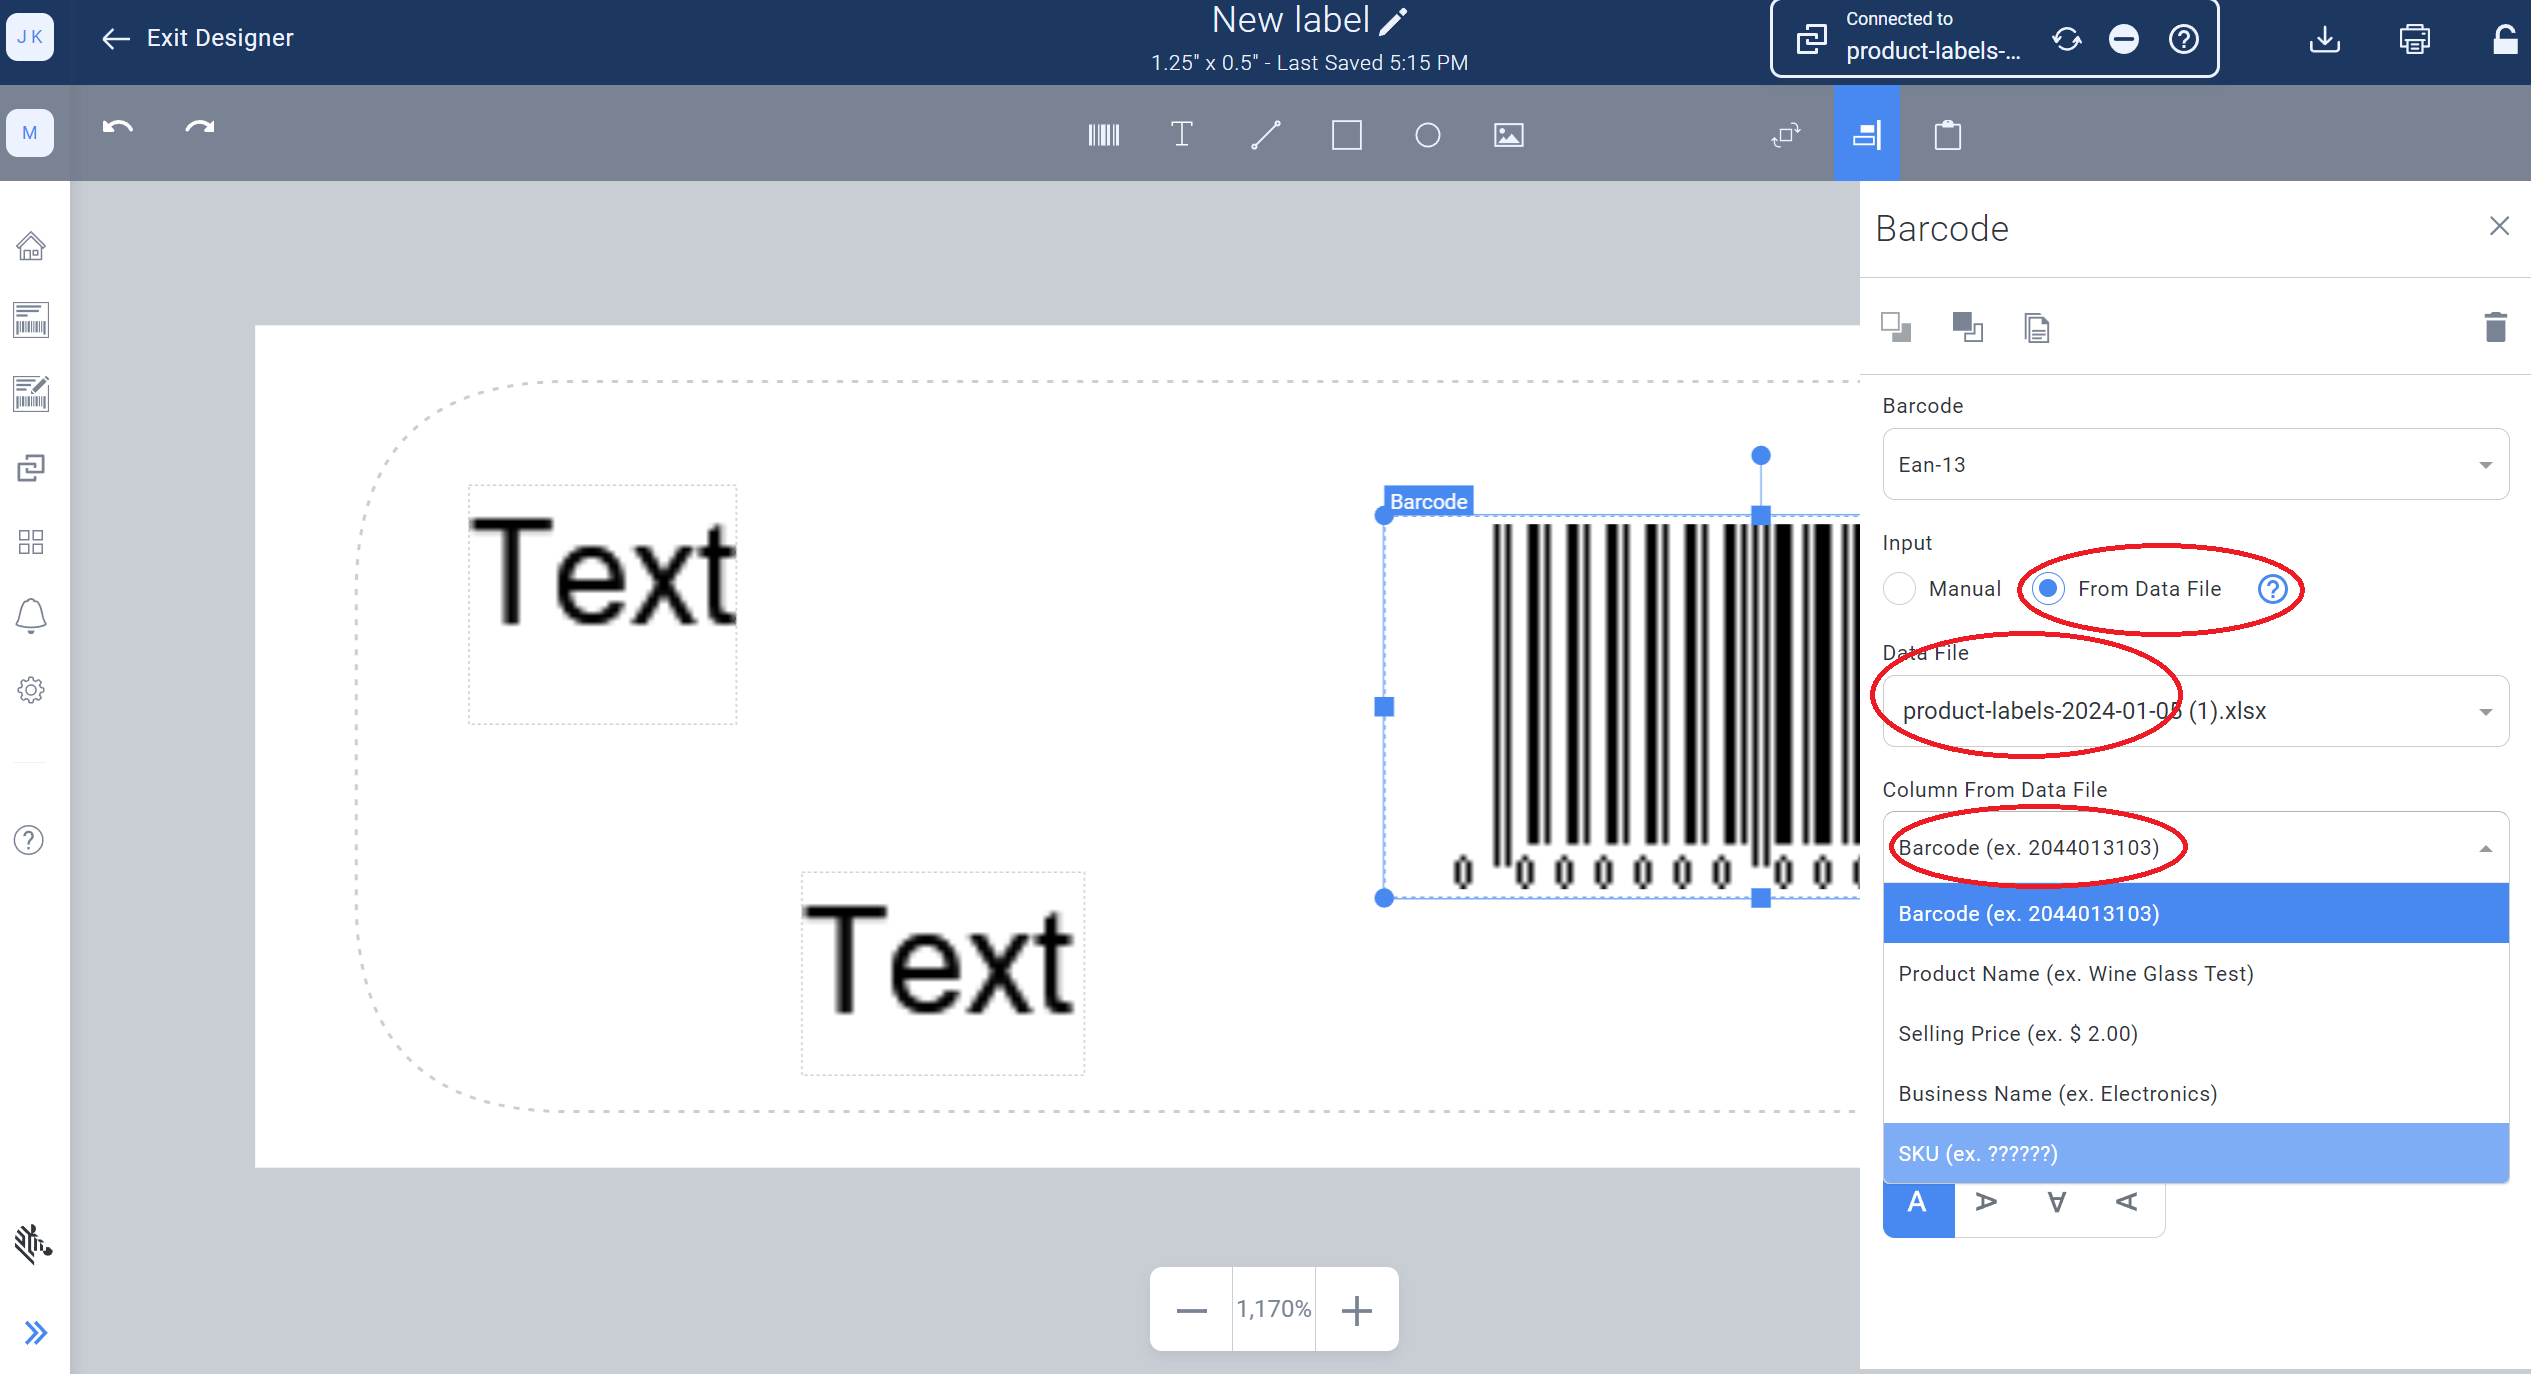Select Manual input radio button
Screen dimensions: 2531x1374
(x=1900, y=588)
